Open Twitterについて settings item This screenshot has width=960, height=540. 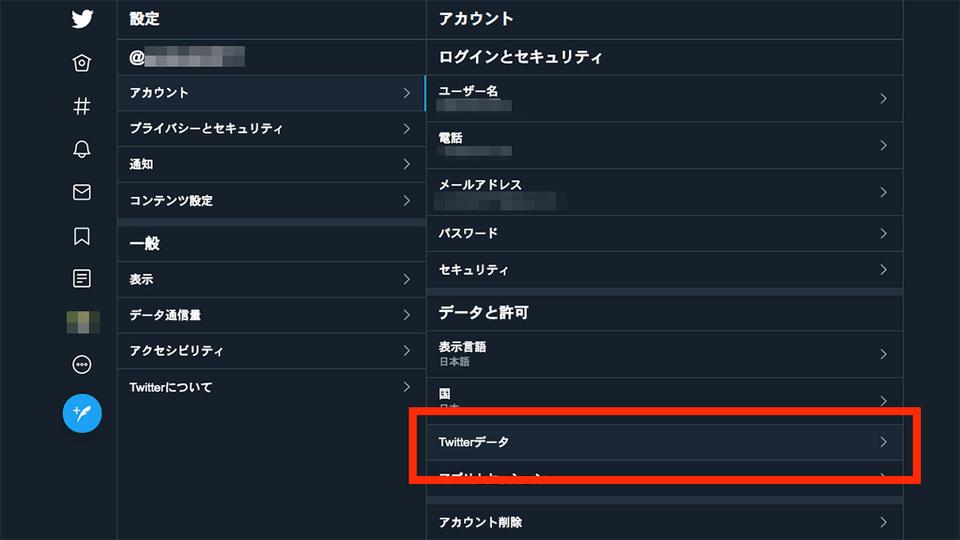point(271,387)
